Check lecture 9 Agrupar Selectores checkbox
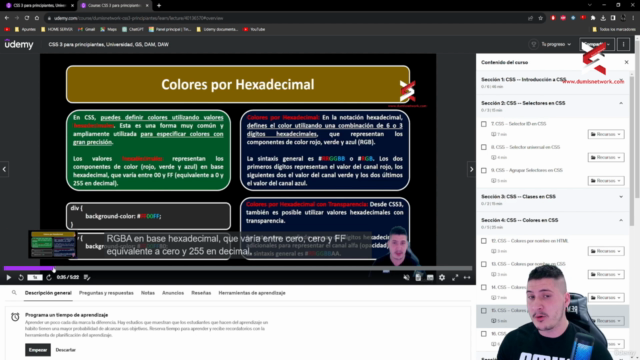This screenshot has height=360, width=640. point(484,170)
